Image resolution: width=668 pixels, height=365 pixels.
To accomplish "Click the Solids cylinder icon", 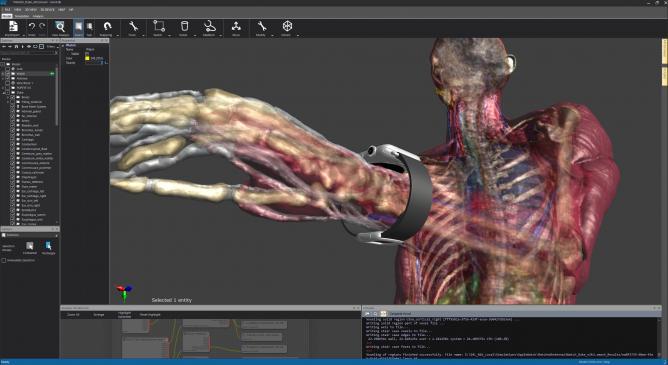I will click(184, 26).
